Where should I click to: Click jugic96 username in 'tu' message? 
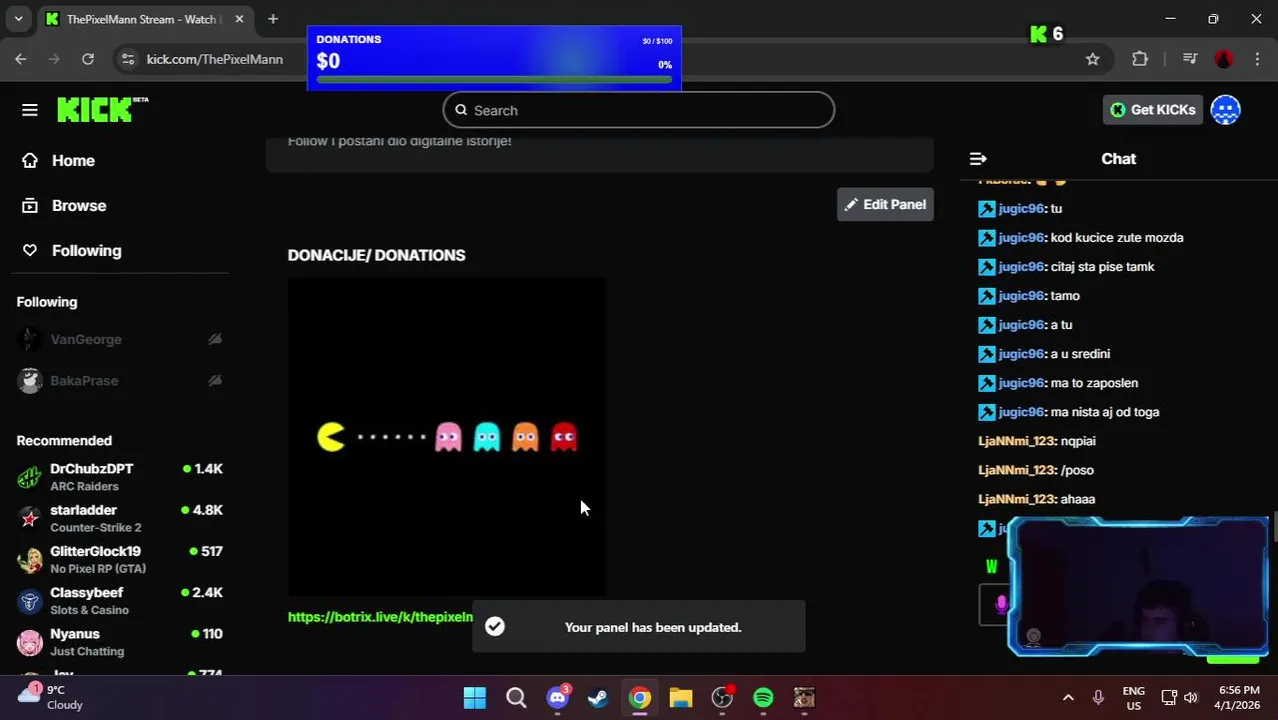pos(1021,209)
